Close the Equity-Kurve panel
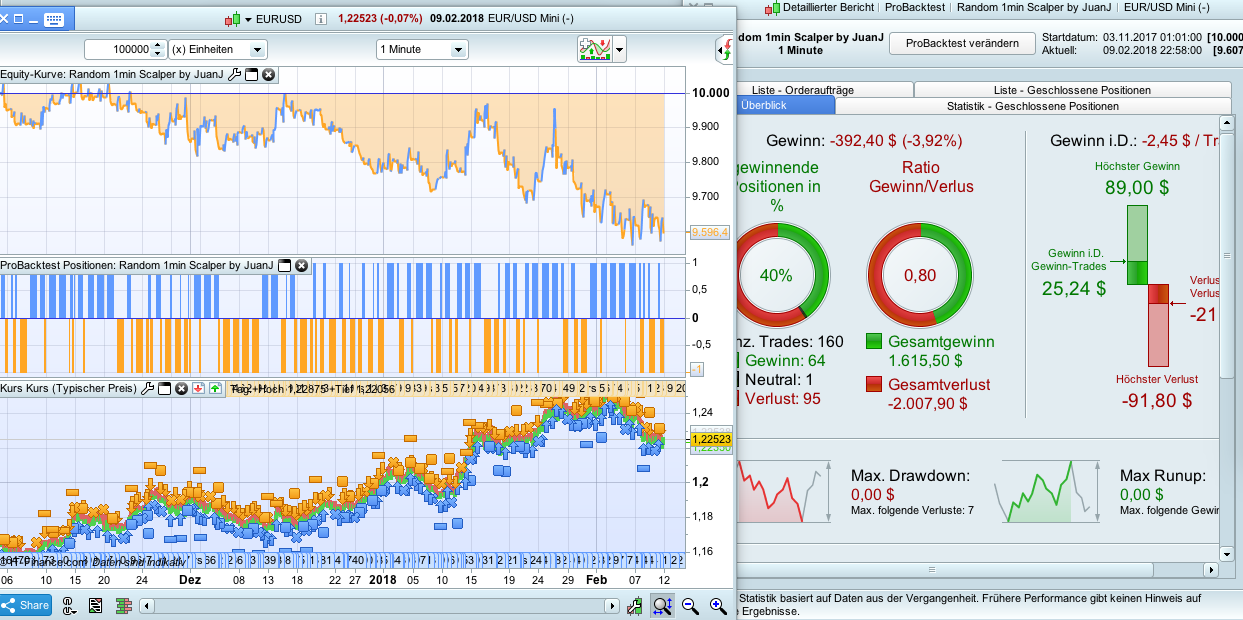 point(269,74)
